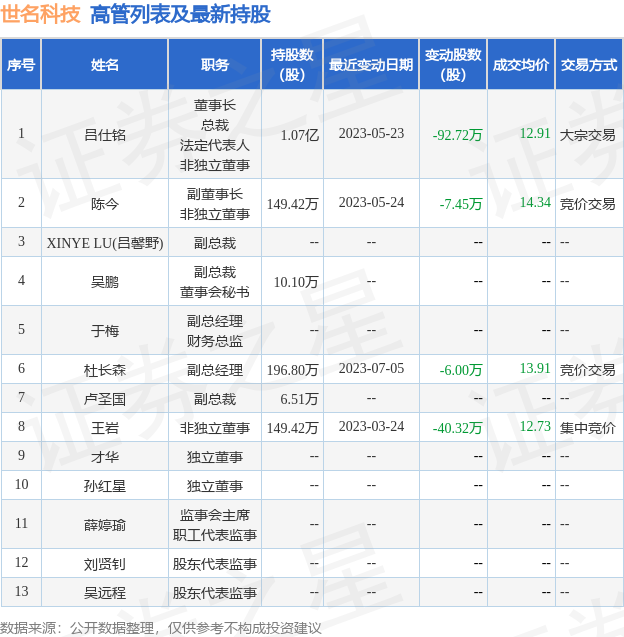Click 王岩's holding 149.42万
Screen dimensions: 624x637
292,428
